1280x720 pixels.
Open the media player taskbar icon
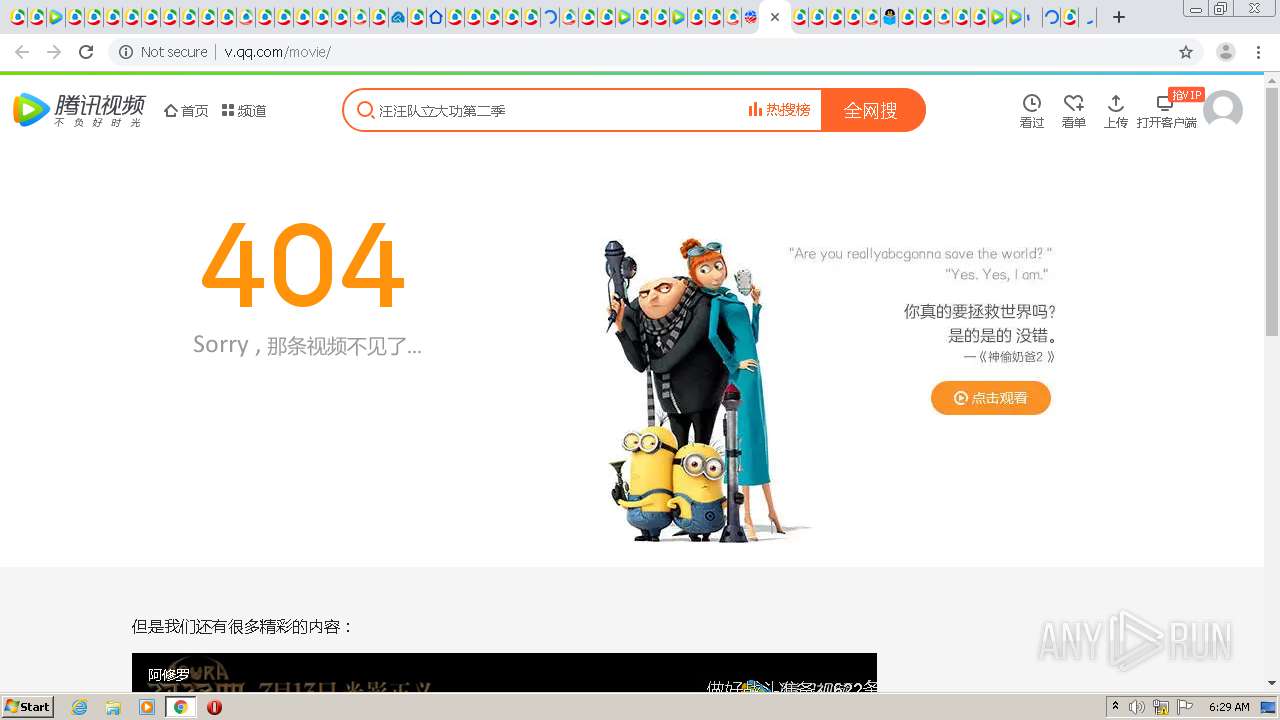coord(147,707)
